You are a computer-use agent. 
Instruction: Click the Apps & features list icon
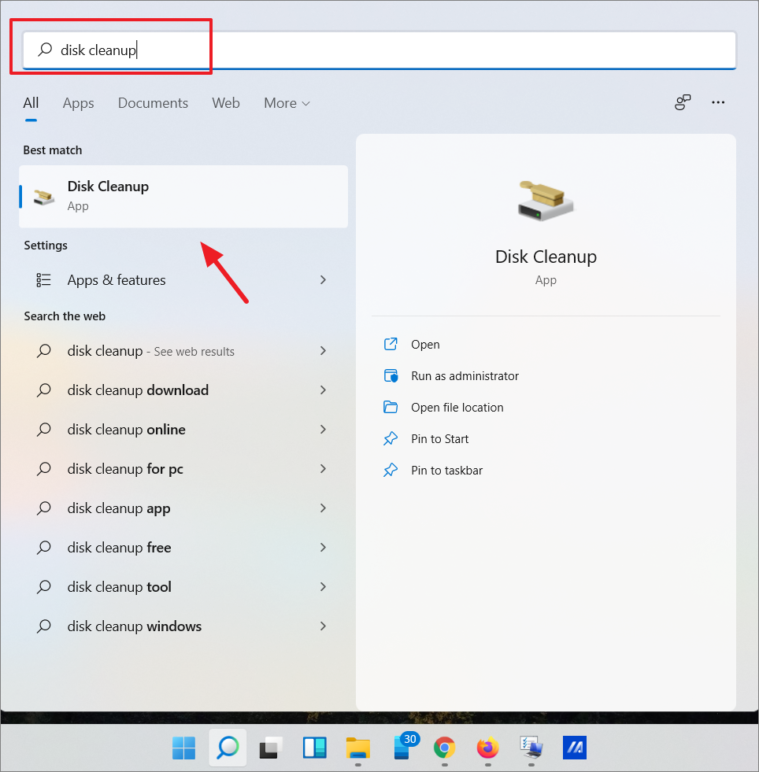(43, 280)
